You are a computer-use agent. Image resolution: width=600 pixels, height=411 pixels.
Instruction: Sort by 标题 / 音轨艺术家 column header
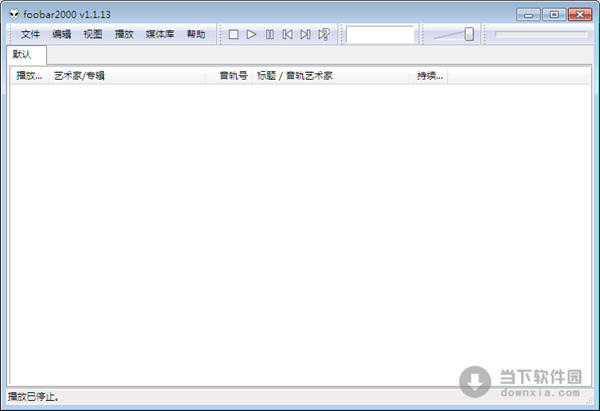[x=331, y=76]
